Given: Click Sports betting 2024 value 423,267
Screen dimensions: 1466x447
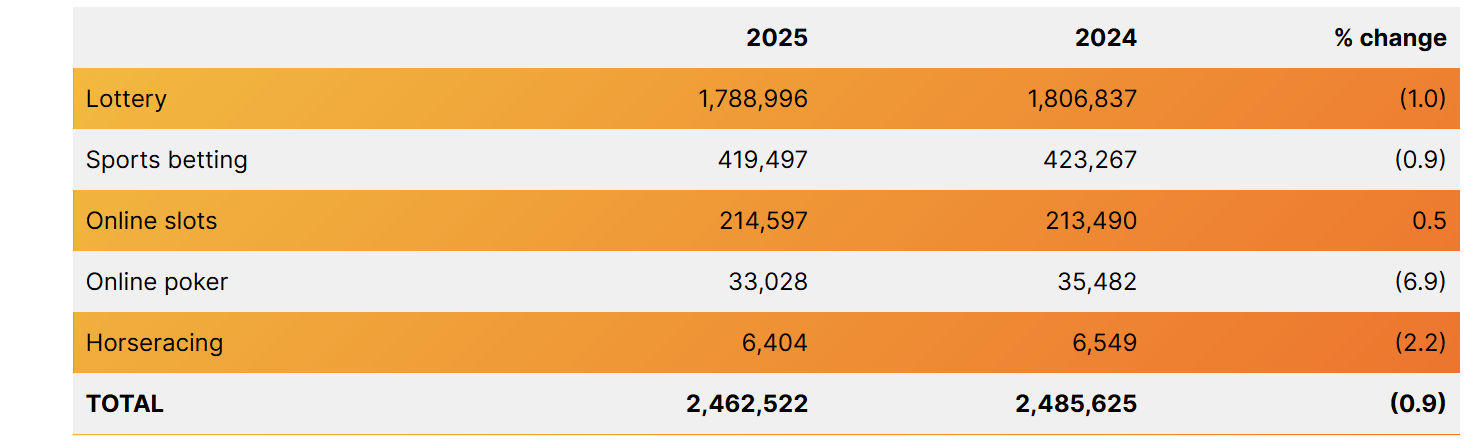Looking at the screenshot, I should [1092, 160].
